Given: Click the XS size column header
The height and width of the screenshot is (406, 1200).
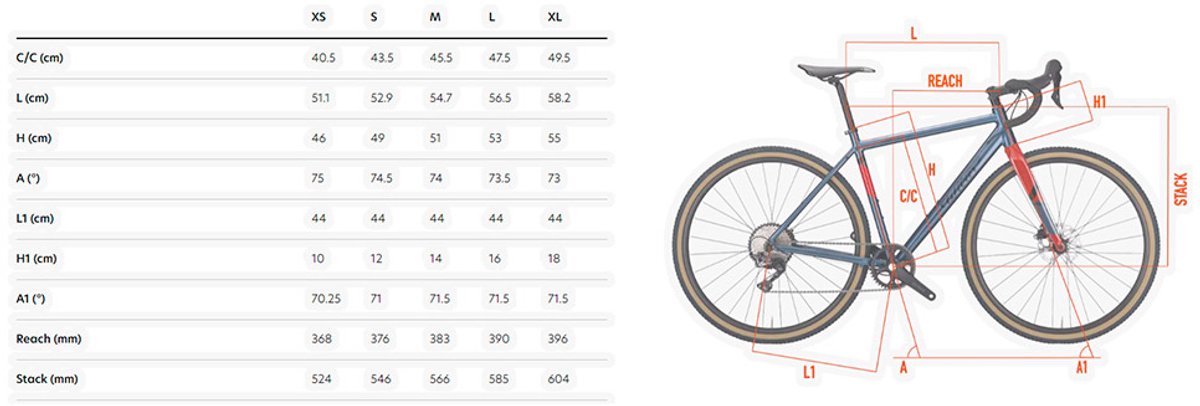Looking at the screenshot, I should point(318,17).
